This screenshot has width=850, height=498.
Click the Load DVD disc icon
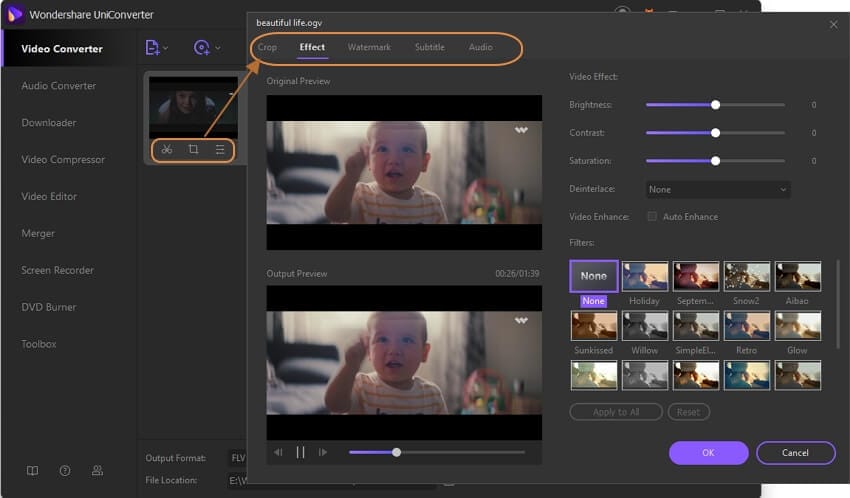pyautogui.click(x=202, y=48)
